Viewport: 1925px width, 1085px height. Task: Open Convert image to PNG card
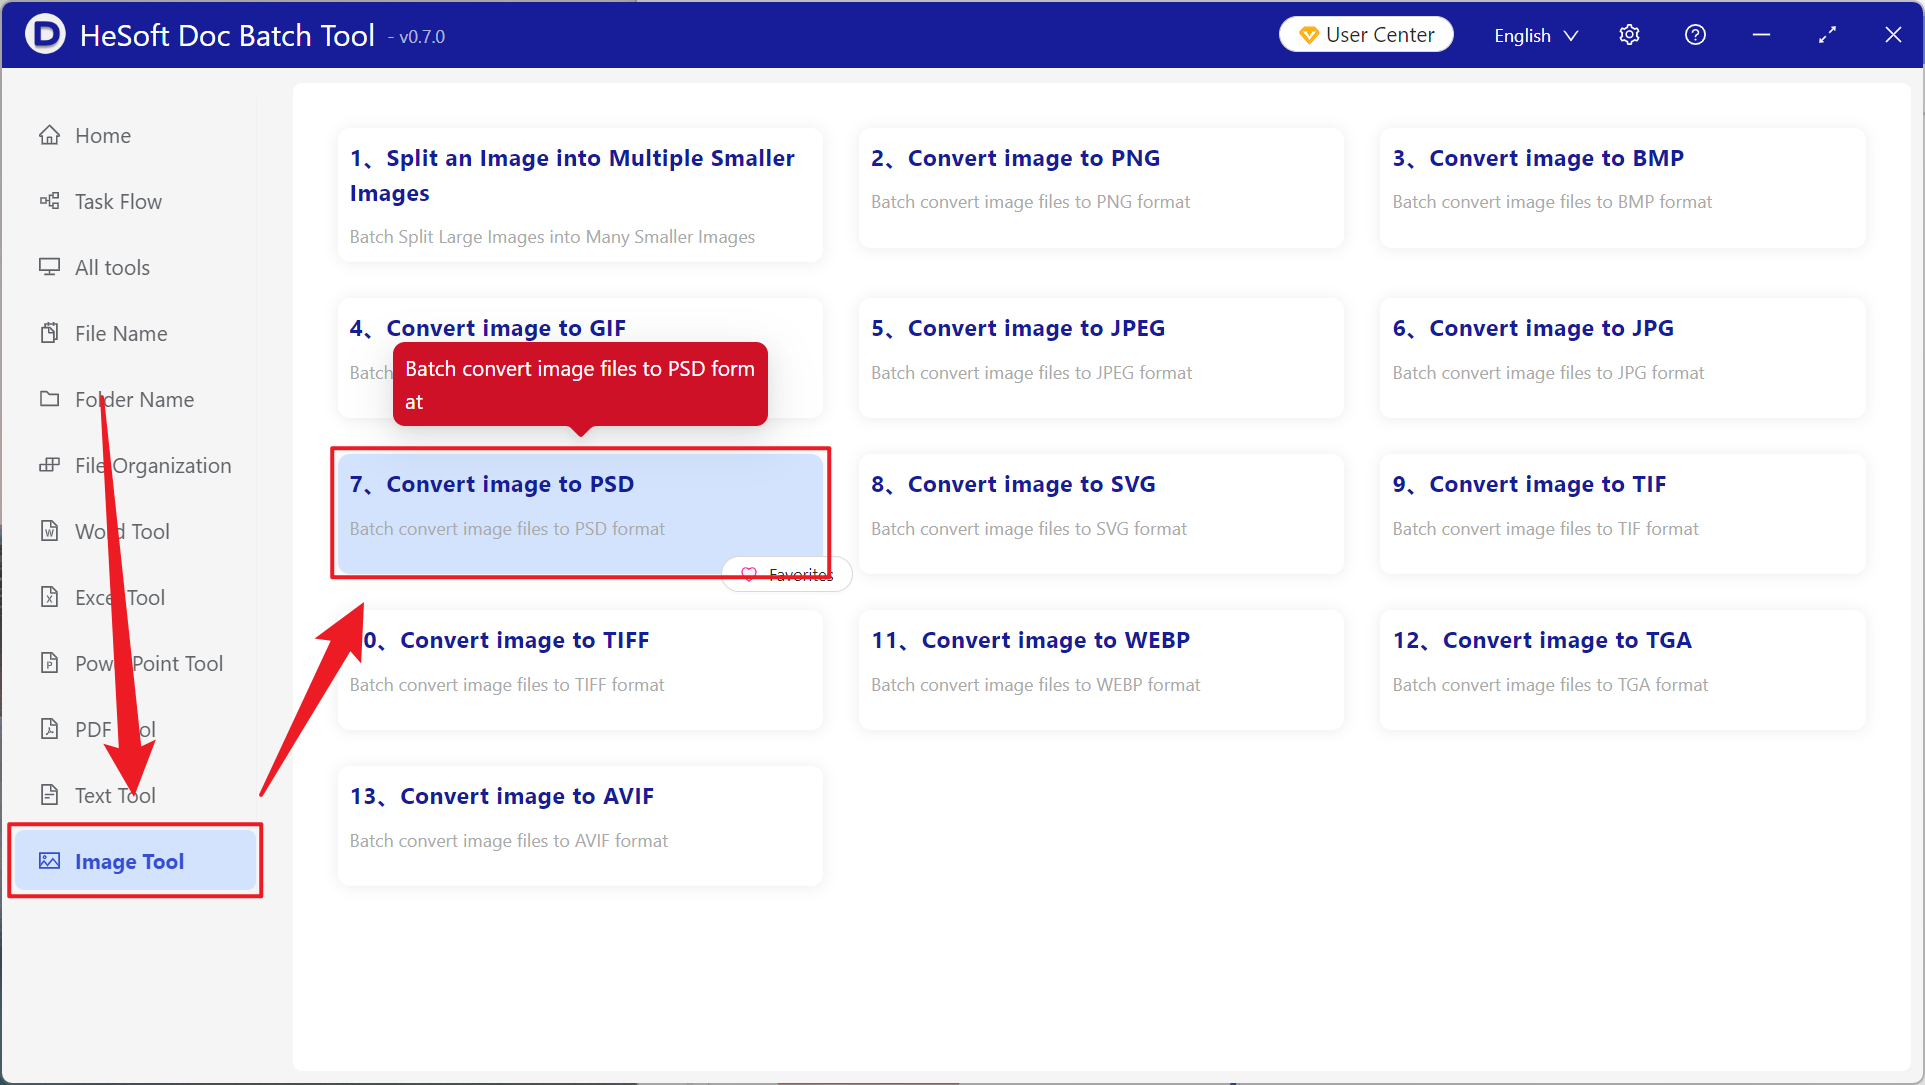[1101, 188]
